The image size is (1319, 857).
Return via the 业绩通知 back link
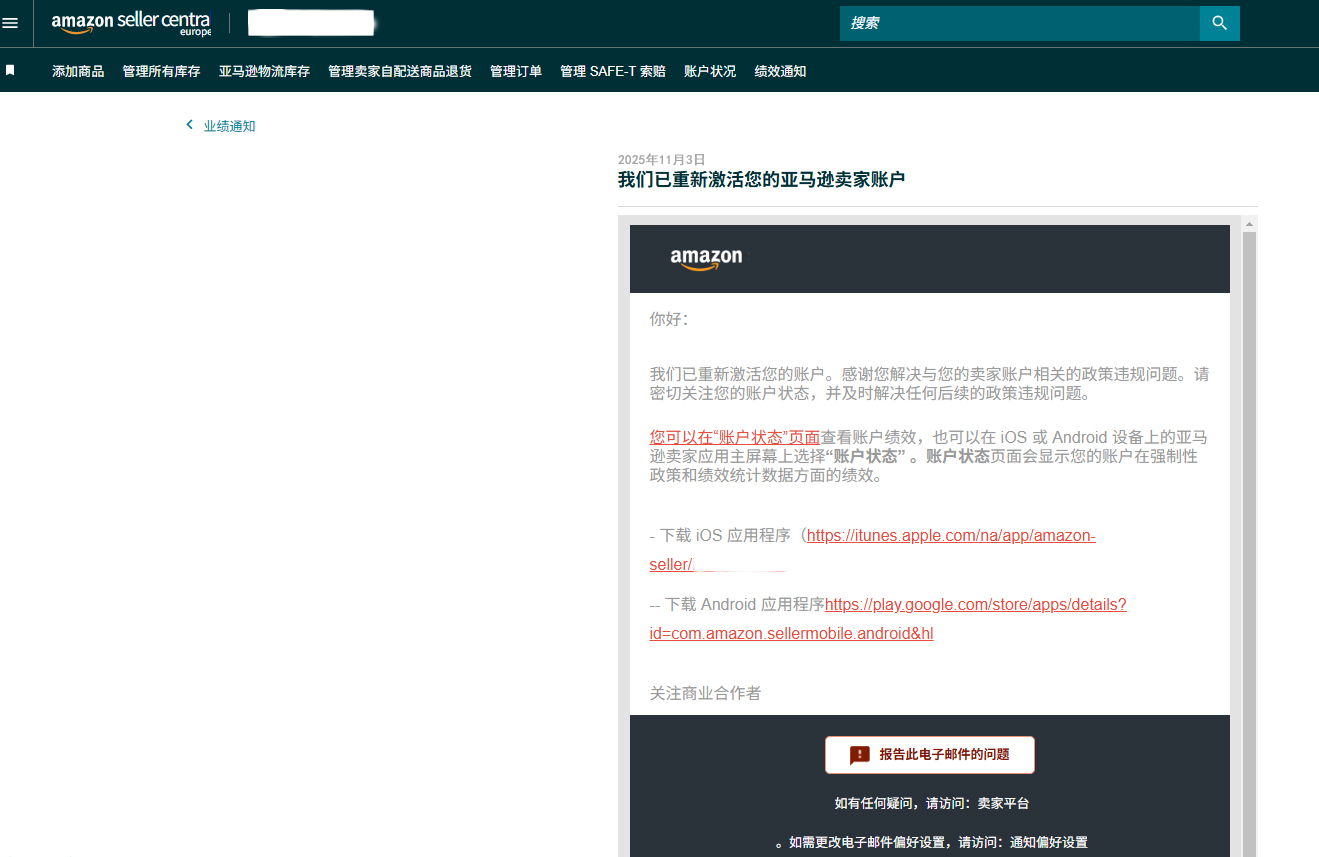(227, 125)
